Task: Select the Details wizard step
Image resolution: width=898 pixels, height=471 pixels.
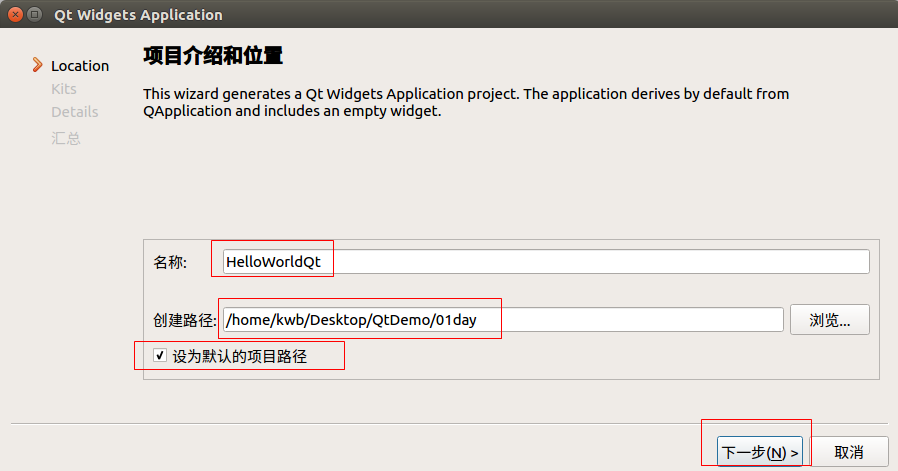Action: (x=74, y=112)
